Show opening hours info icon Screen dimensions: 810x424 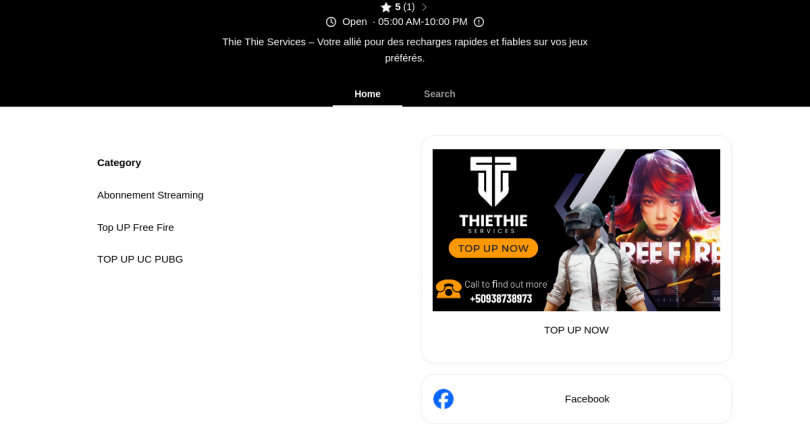tap(479, 22)
